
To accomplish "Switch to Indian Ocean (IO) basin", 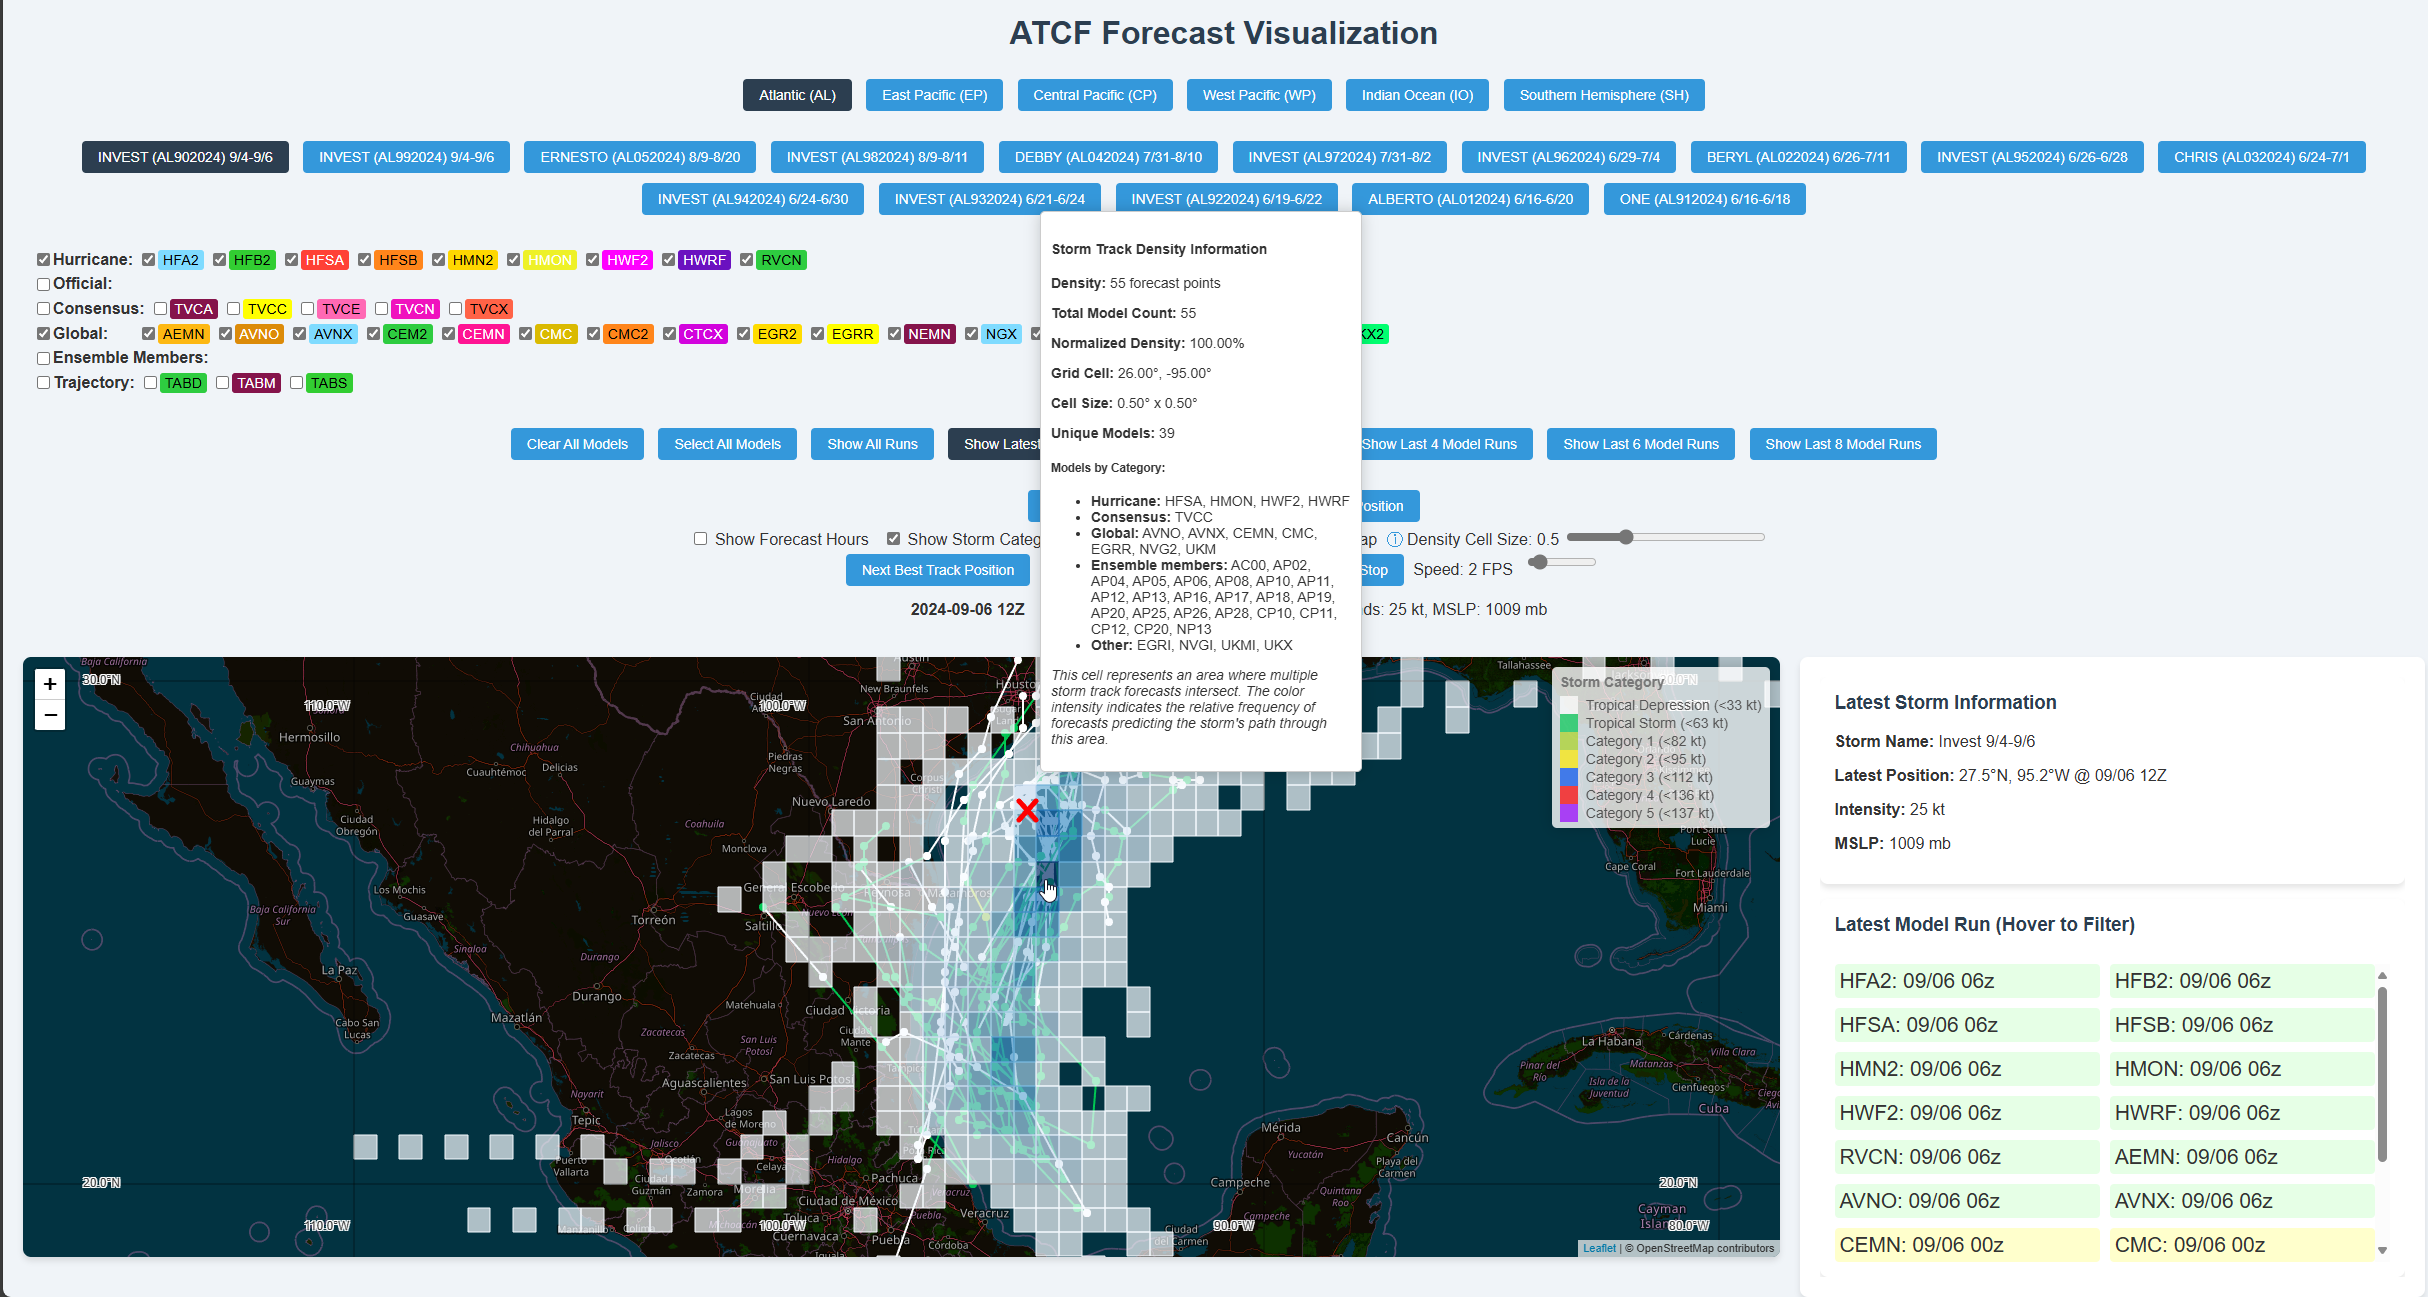I will coord(1417,95).
